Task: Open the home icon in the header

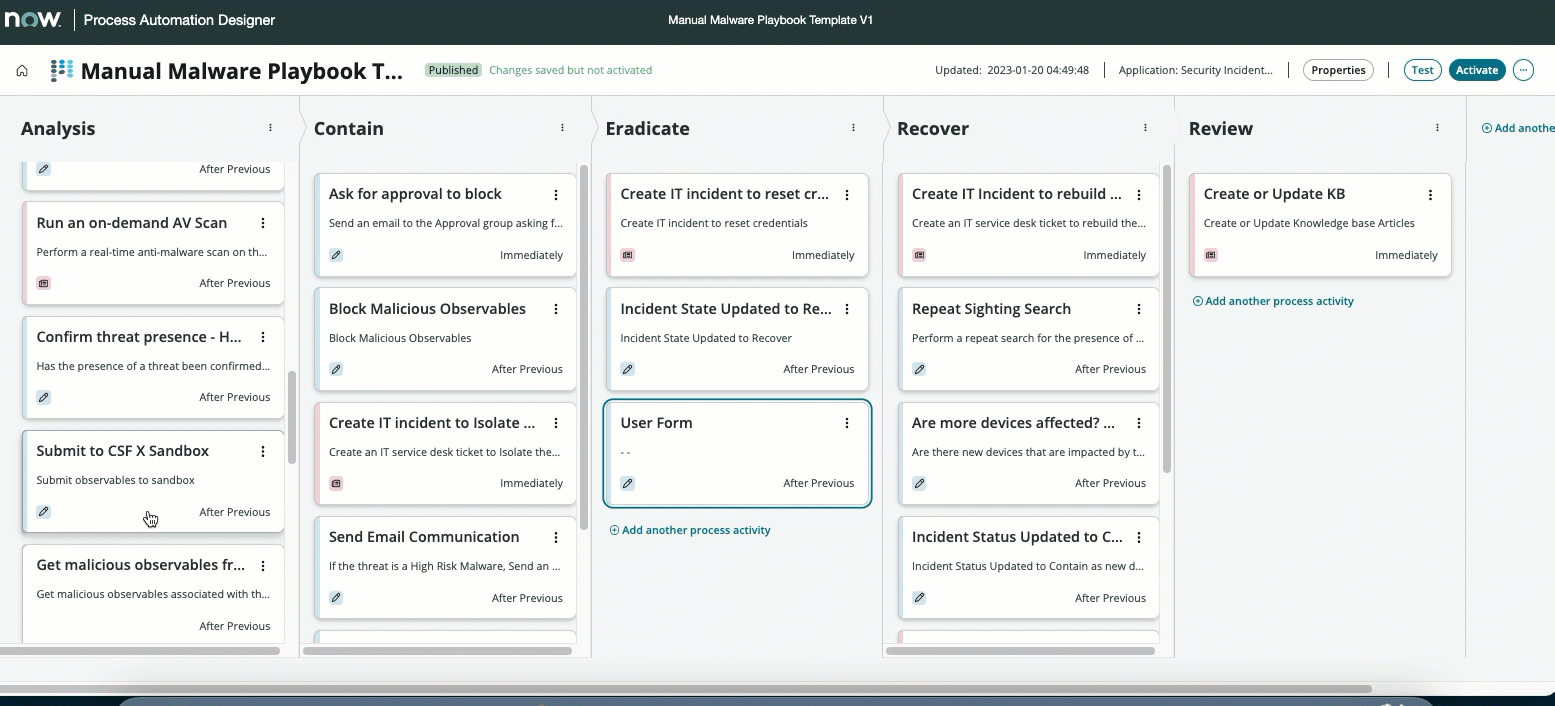Action: [22, 70]
